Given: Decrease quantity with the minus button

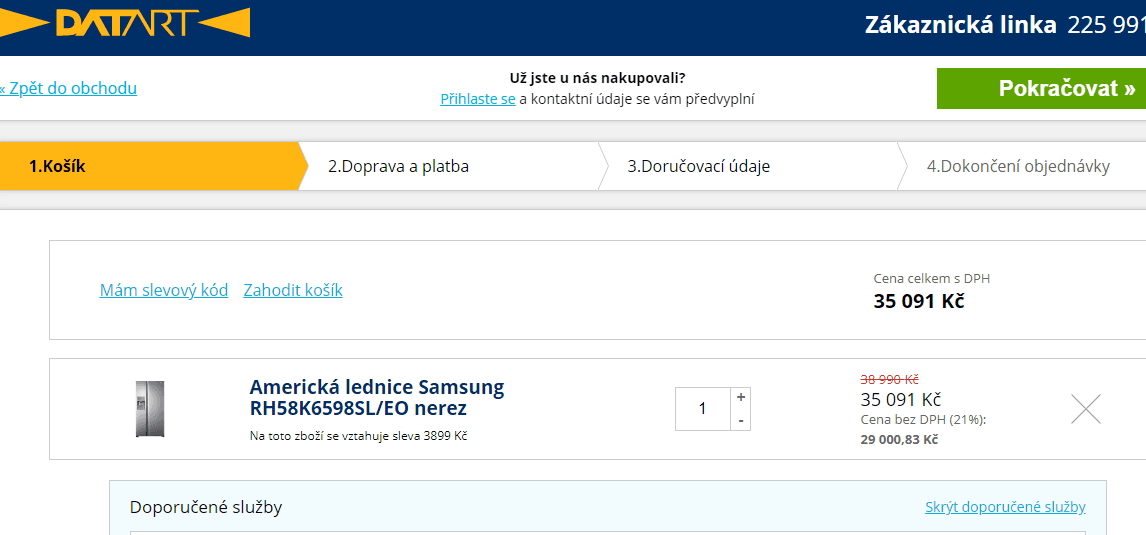Looking at the screenshot, I should [x=740, y=420].
